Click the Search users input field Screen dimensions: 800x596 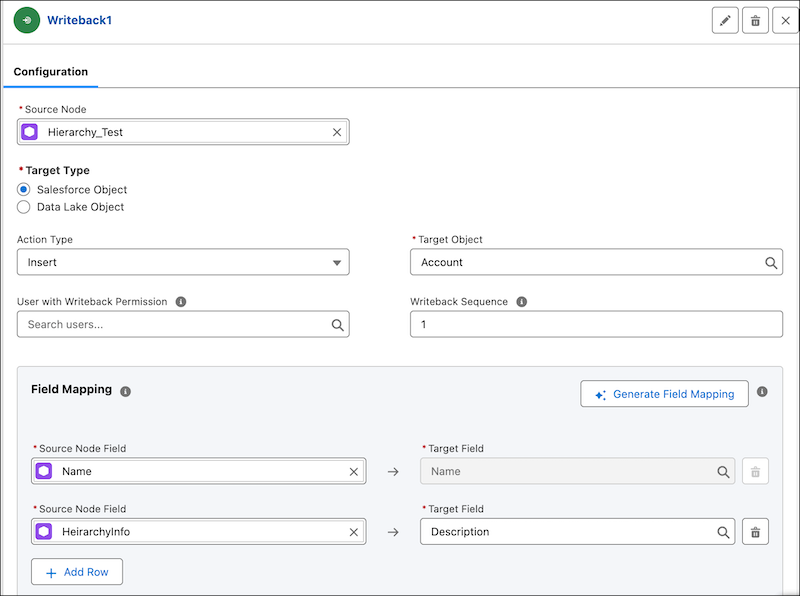[183, 325]
